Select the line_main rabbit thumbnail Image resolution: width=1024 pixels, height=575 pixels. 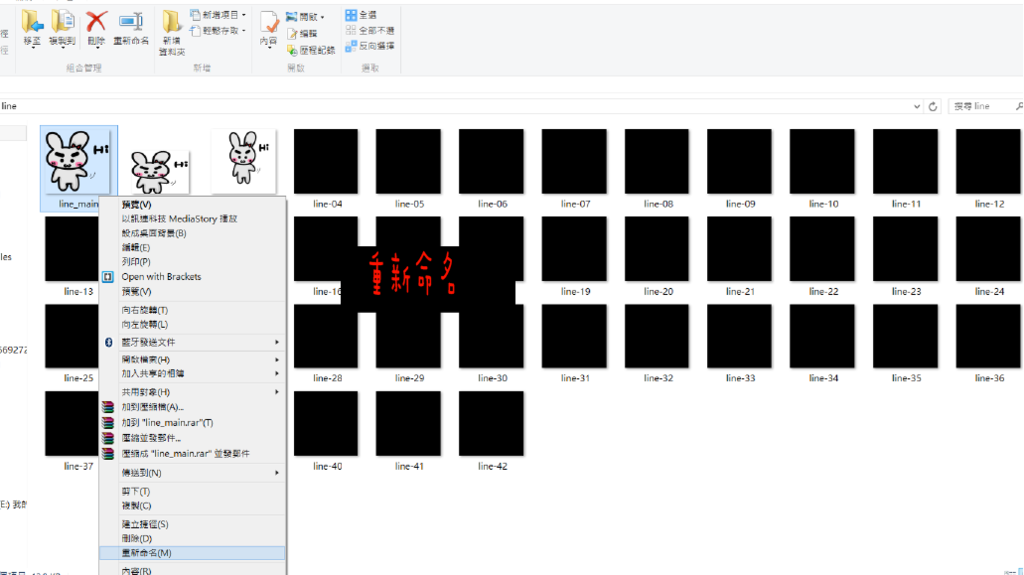[76, 161]
